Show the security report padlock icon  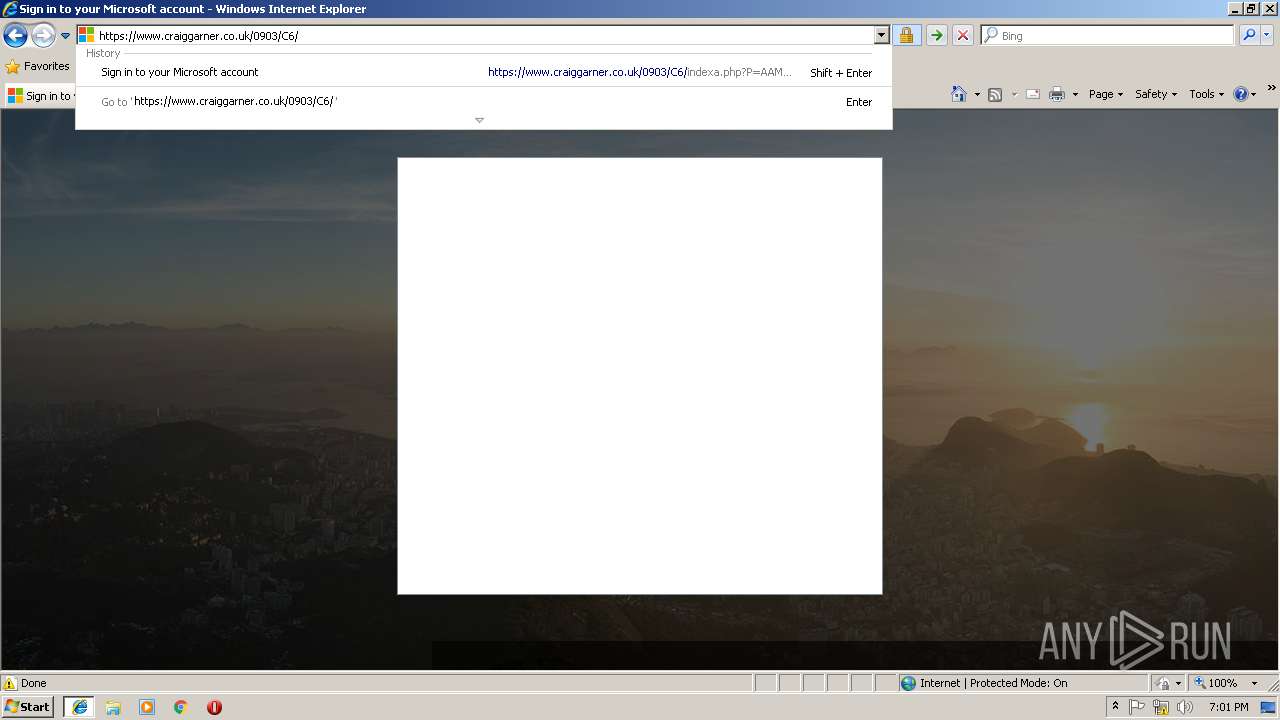(906, 35)
